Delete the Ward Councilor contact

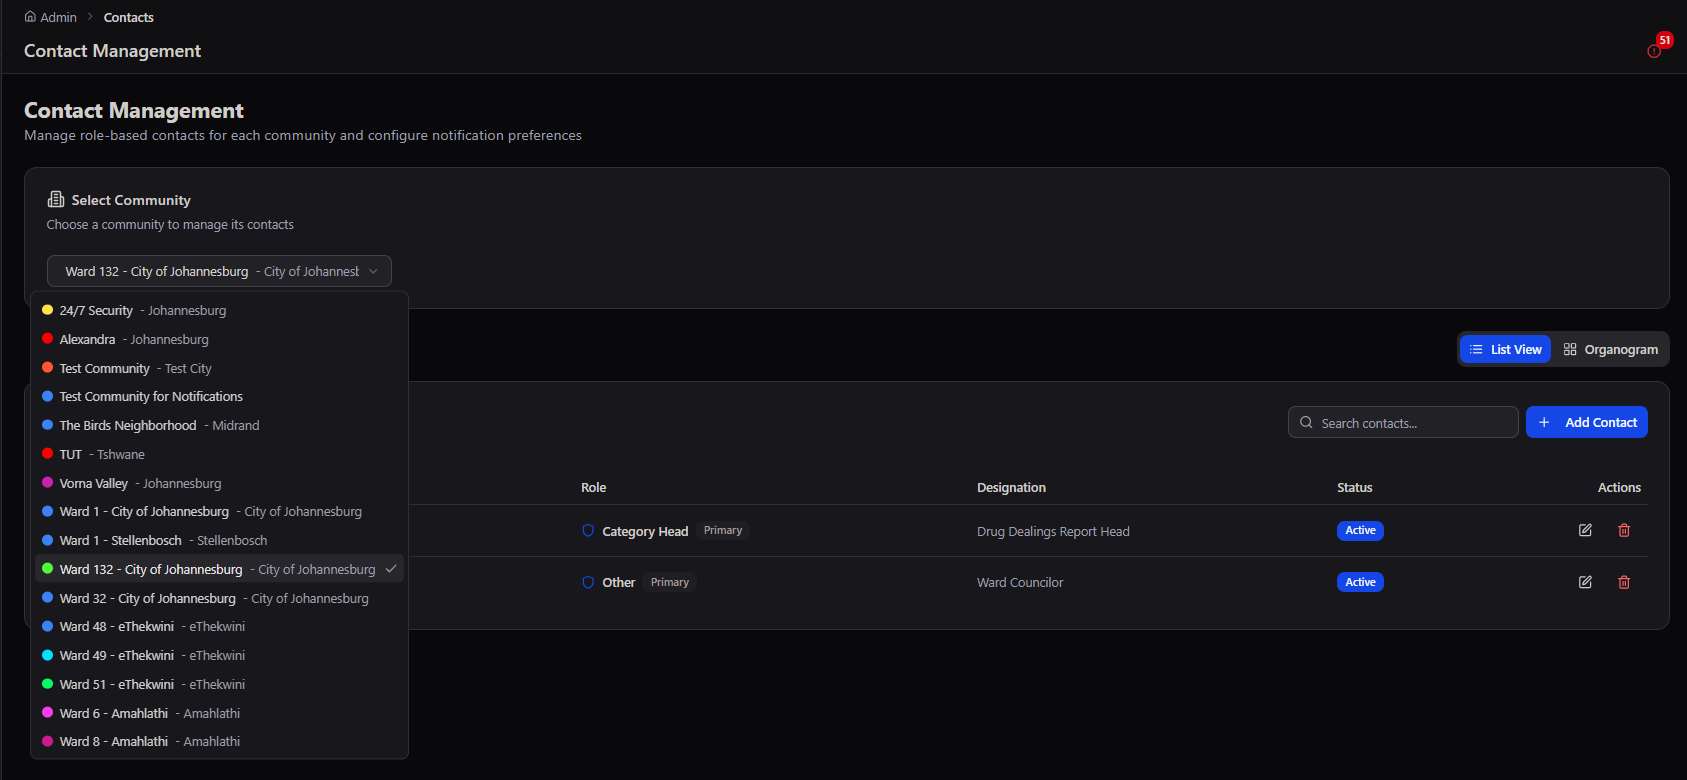tap(1624, 582)
